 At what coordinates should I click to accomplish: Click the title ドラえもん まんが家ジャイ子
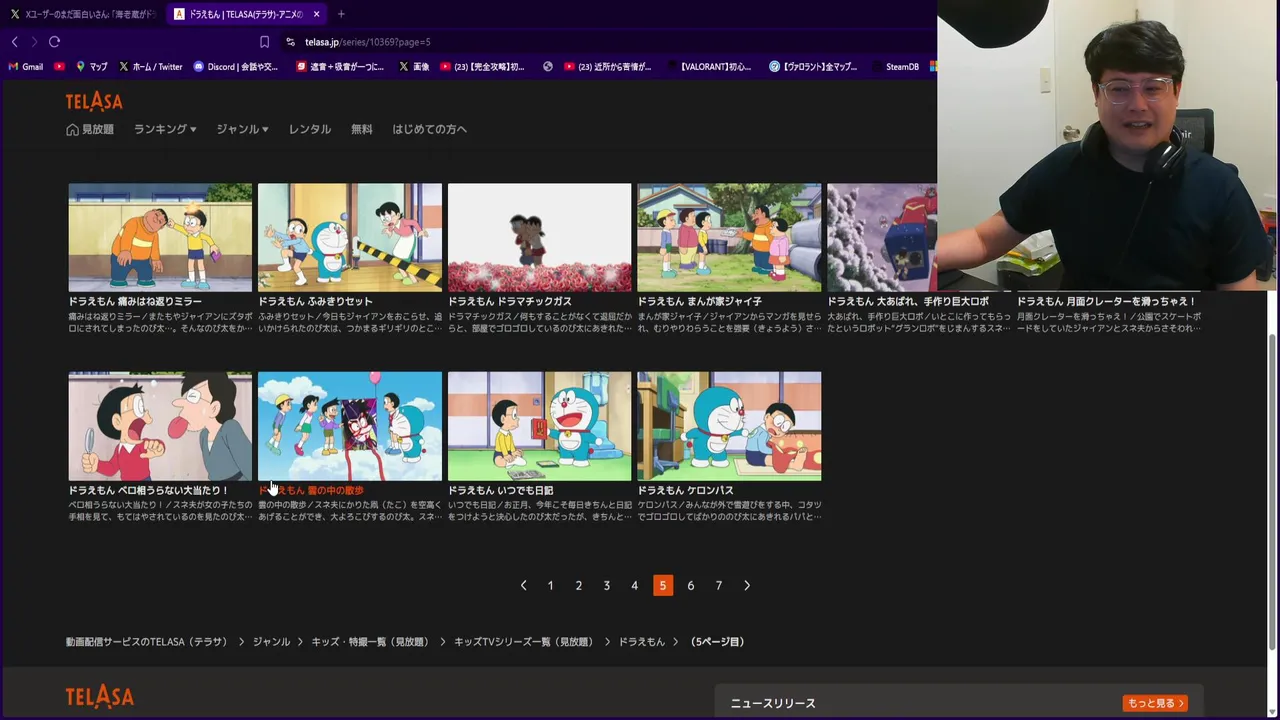point(700,301)
